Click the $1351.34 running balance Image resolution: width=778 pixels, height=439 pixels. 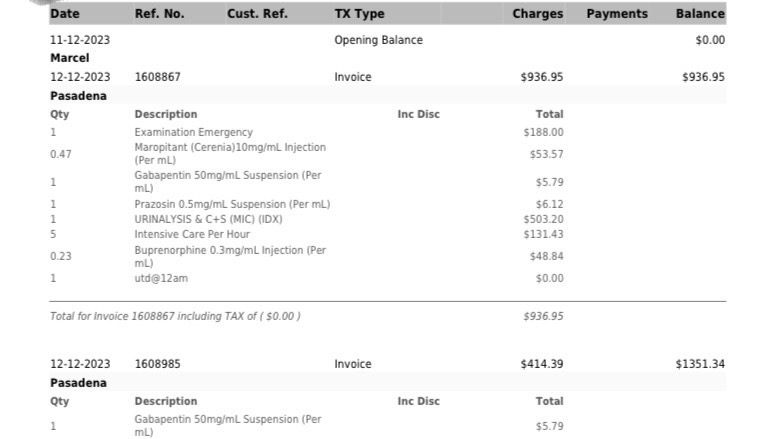point(700,364)
